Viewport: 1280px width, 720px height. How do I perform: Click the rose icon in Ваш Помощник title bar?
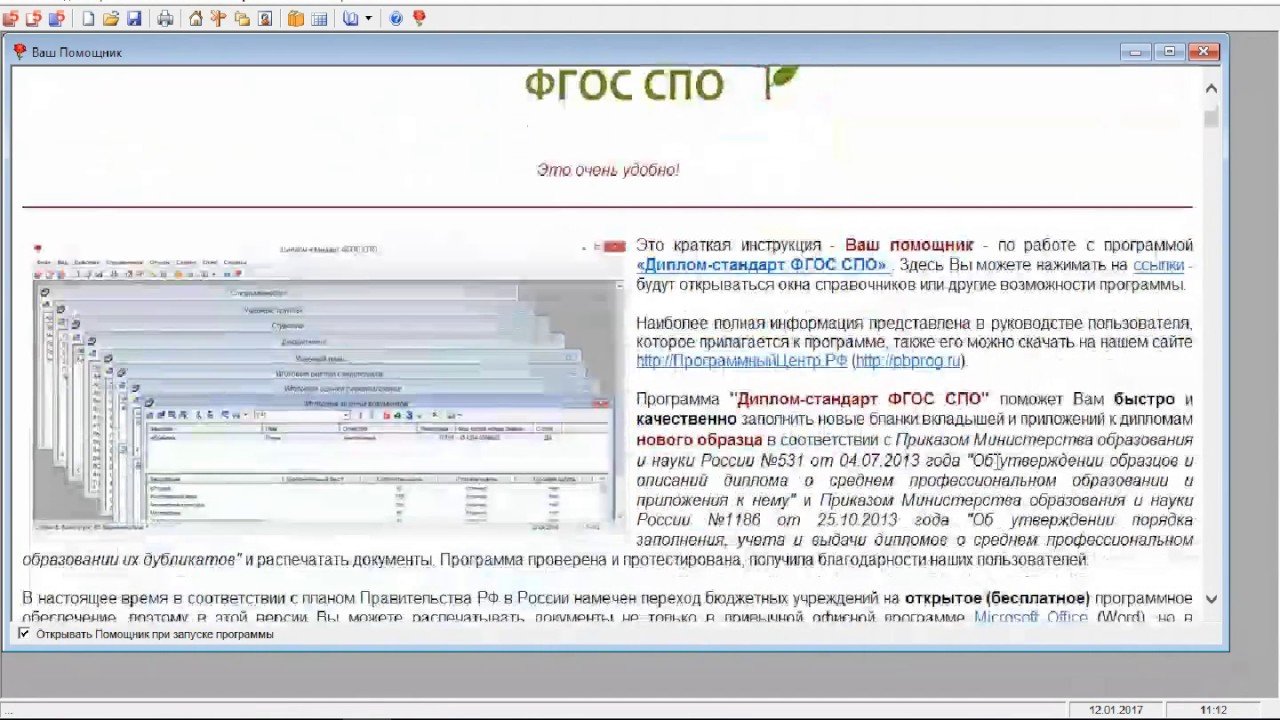[x=20, y=52]
